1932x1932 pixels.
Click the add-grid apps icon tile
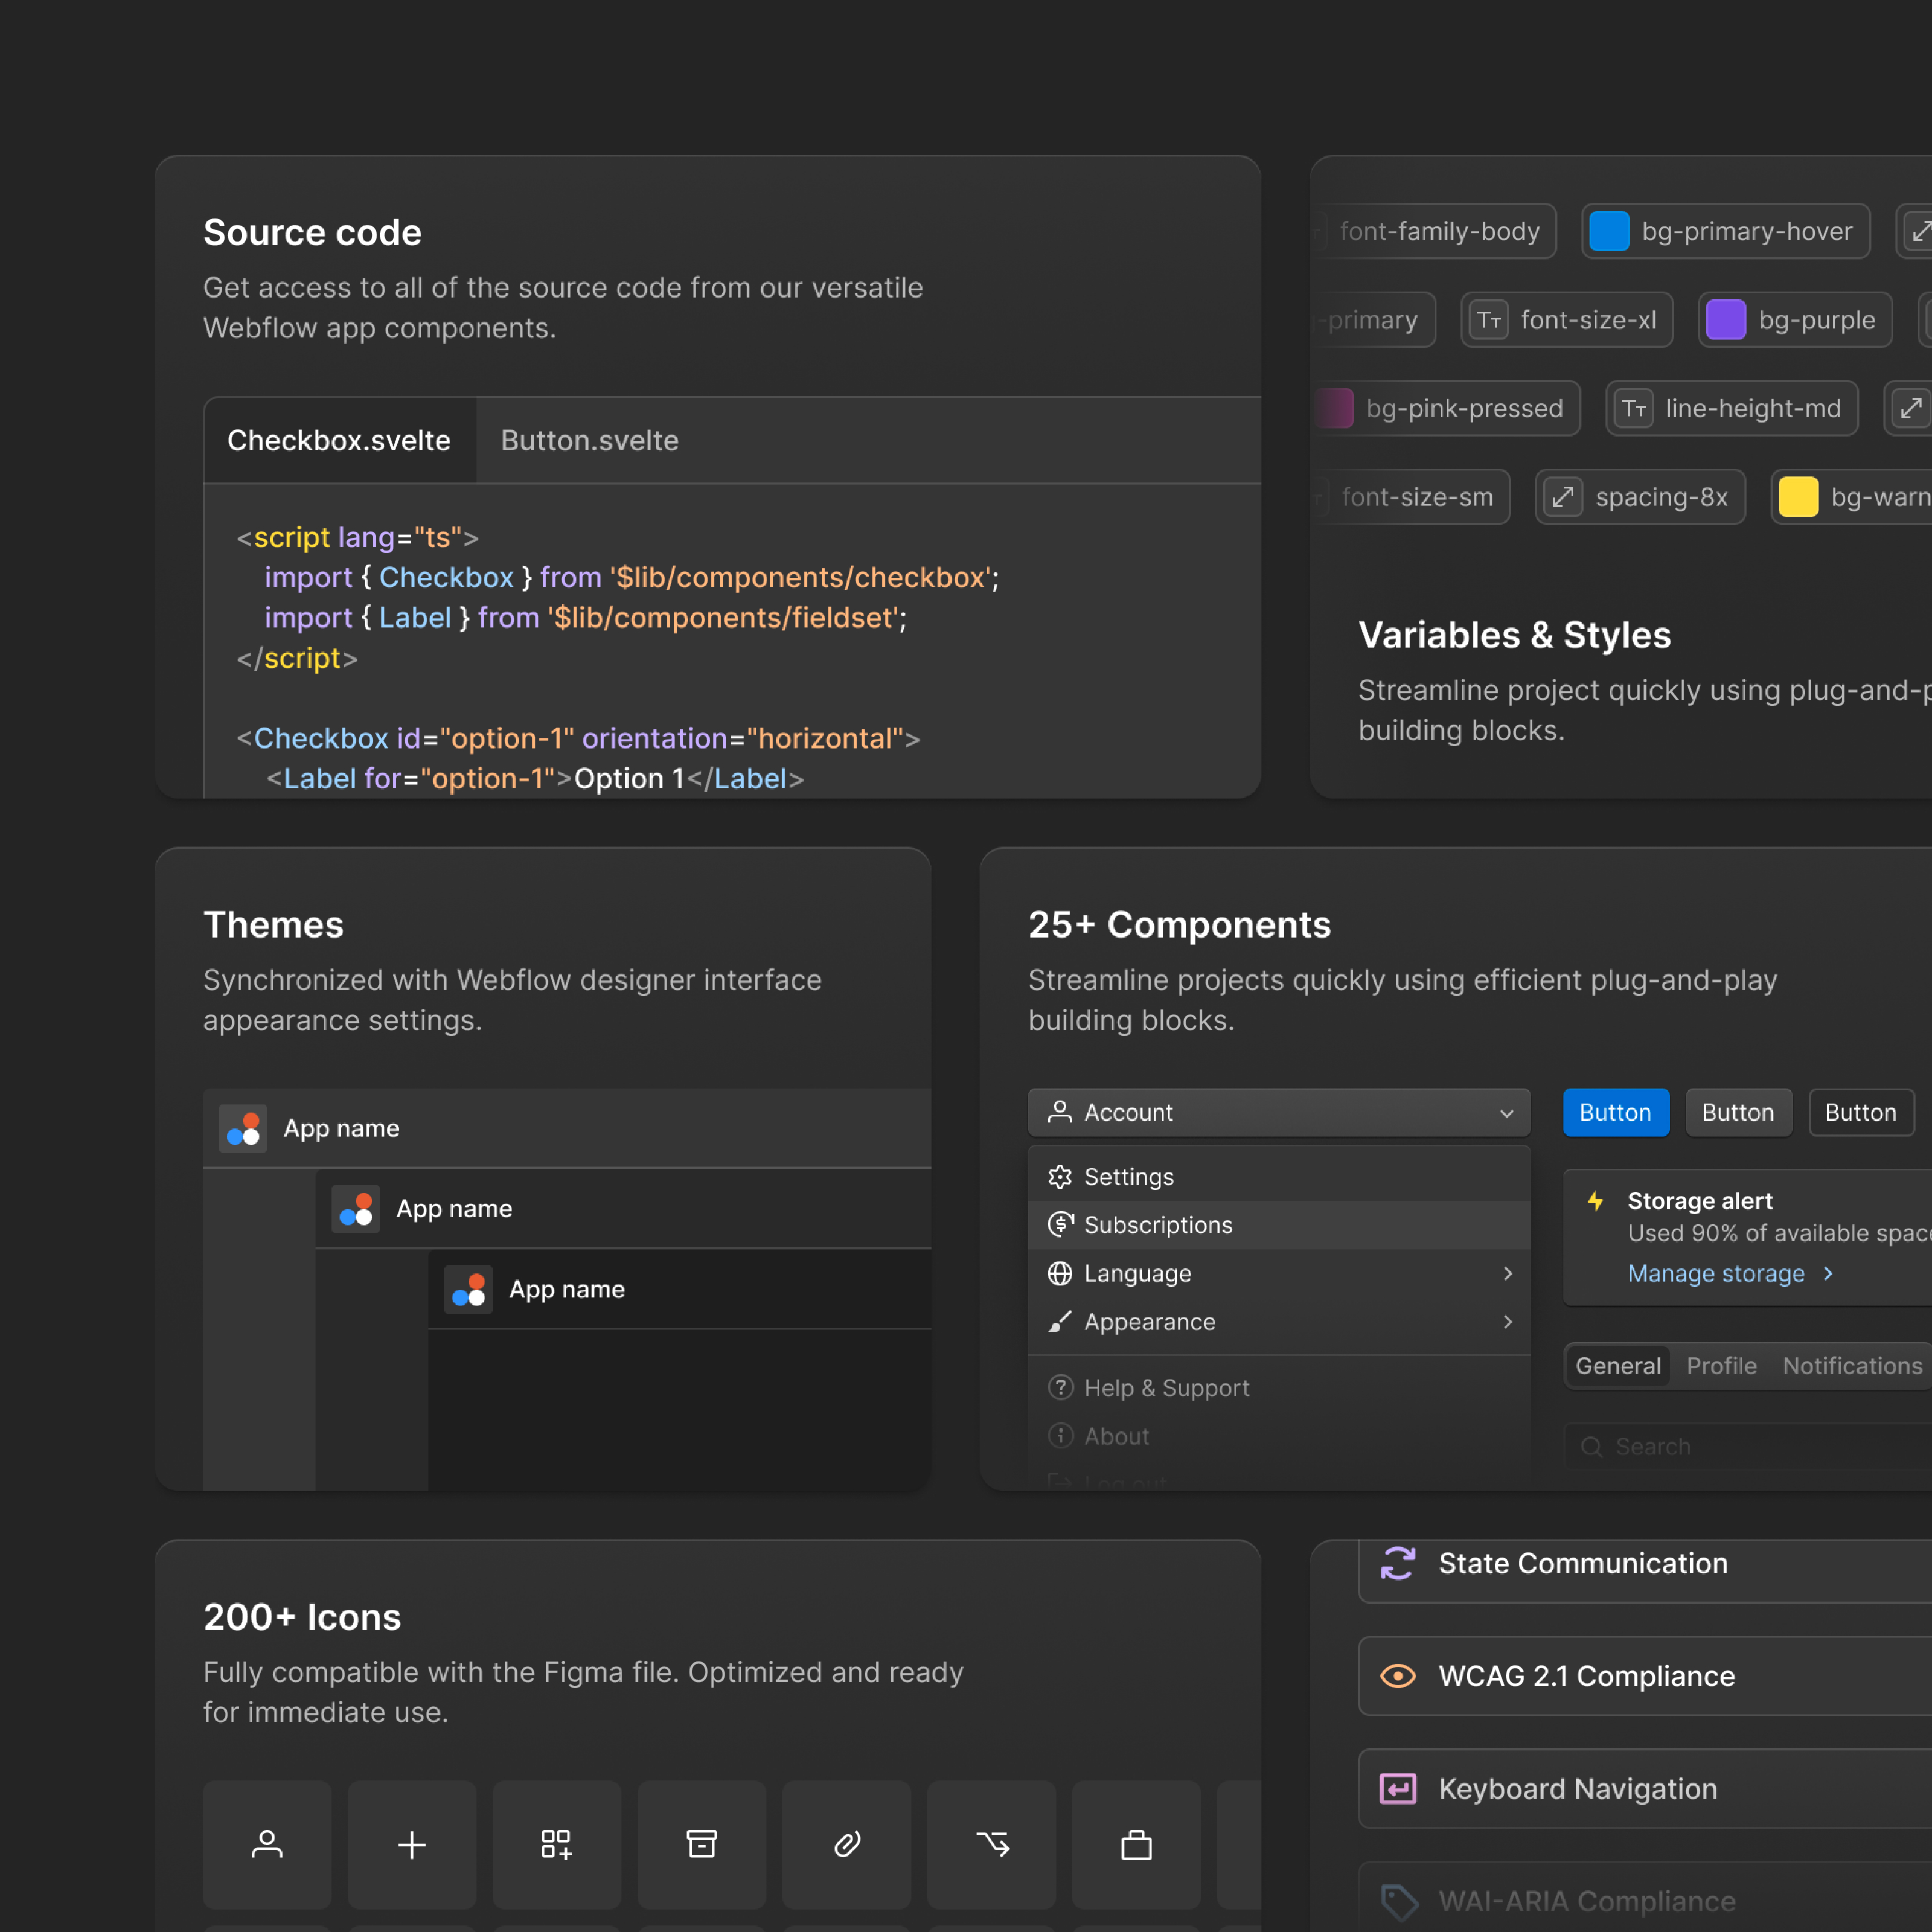(x=556, y=1844)
